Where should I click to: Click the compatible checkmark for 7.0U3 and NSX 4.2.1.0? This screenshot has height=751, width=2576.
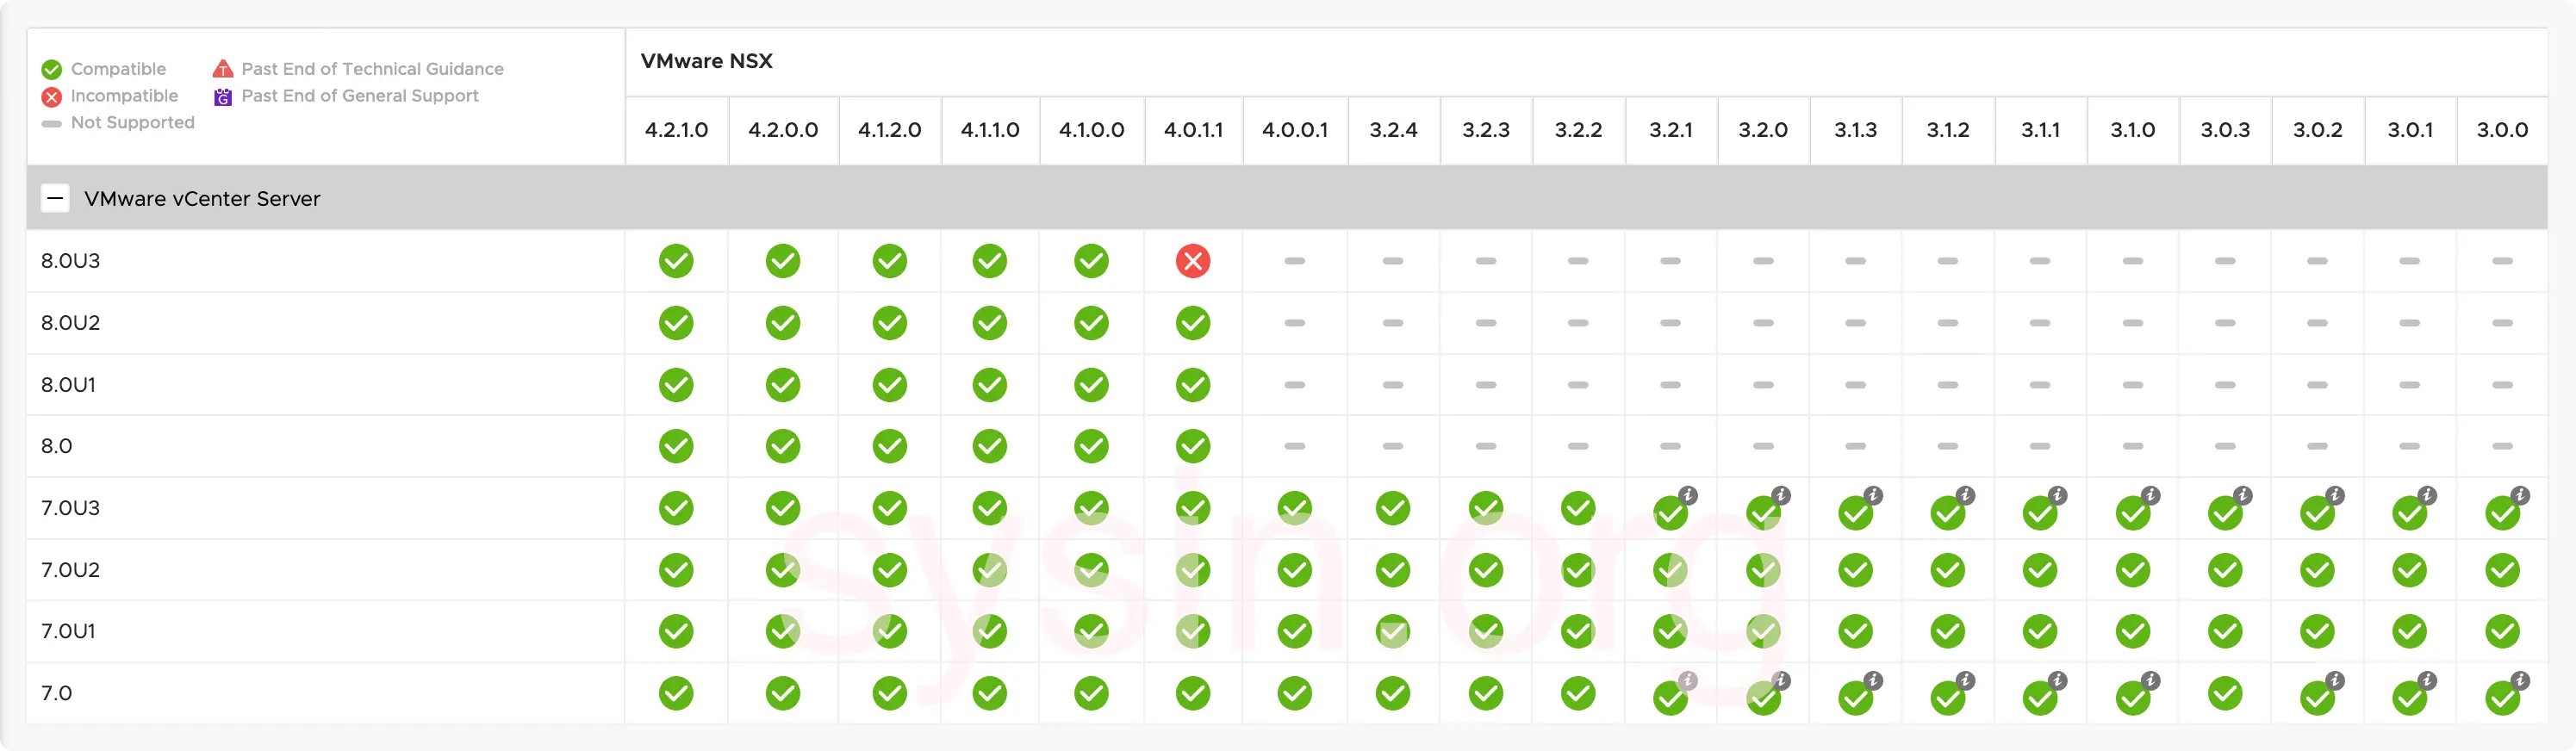[x=676, y=508]
